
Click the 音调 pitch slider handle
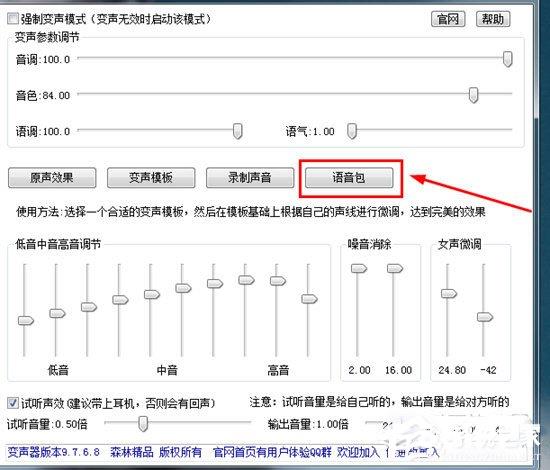(x=508, y=59)
